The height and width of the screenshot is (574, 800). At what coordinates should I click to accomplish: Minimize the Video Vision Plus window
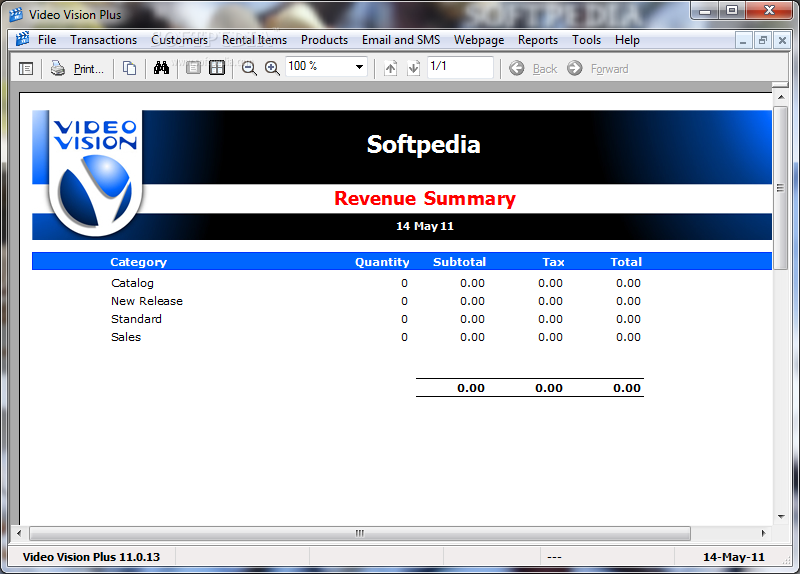[705, 10]
